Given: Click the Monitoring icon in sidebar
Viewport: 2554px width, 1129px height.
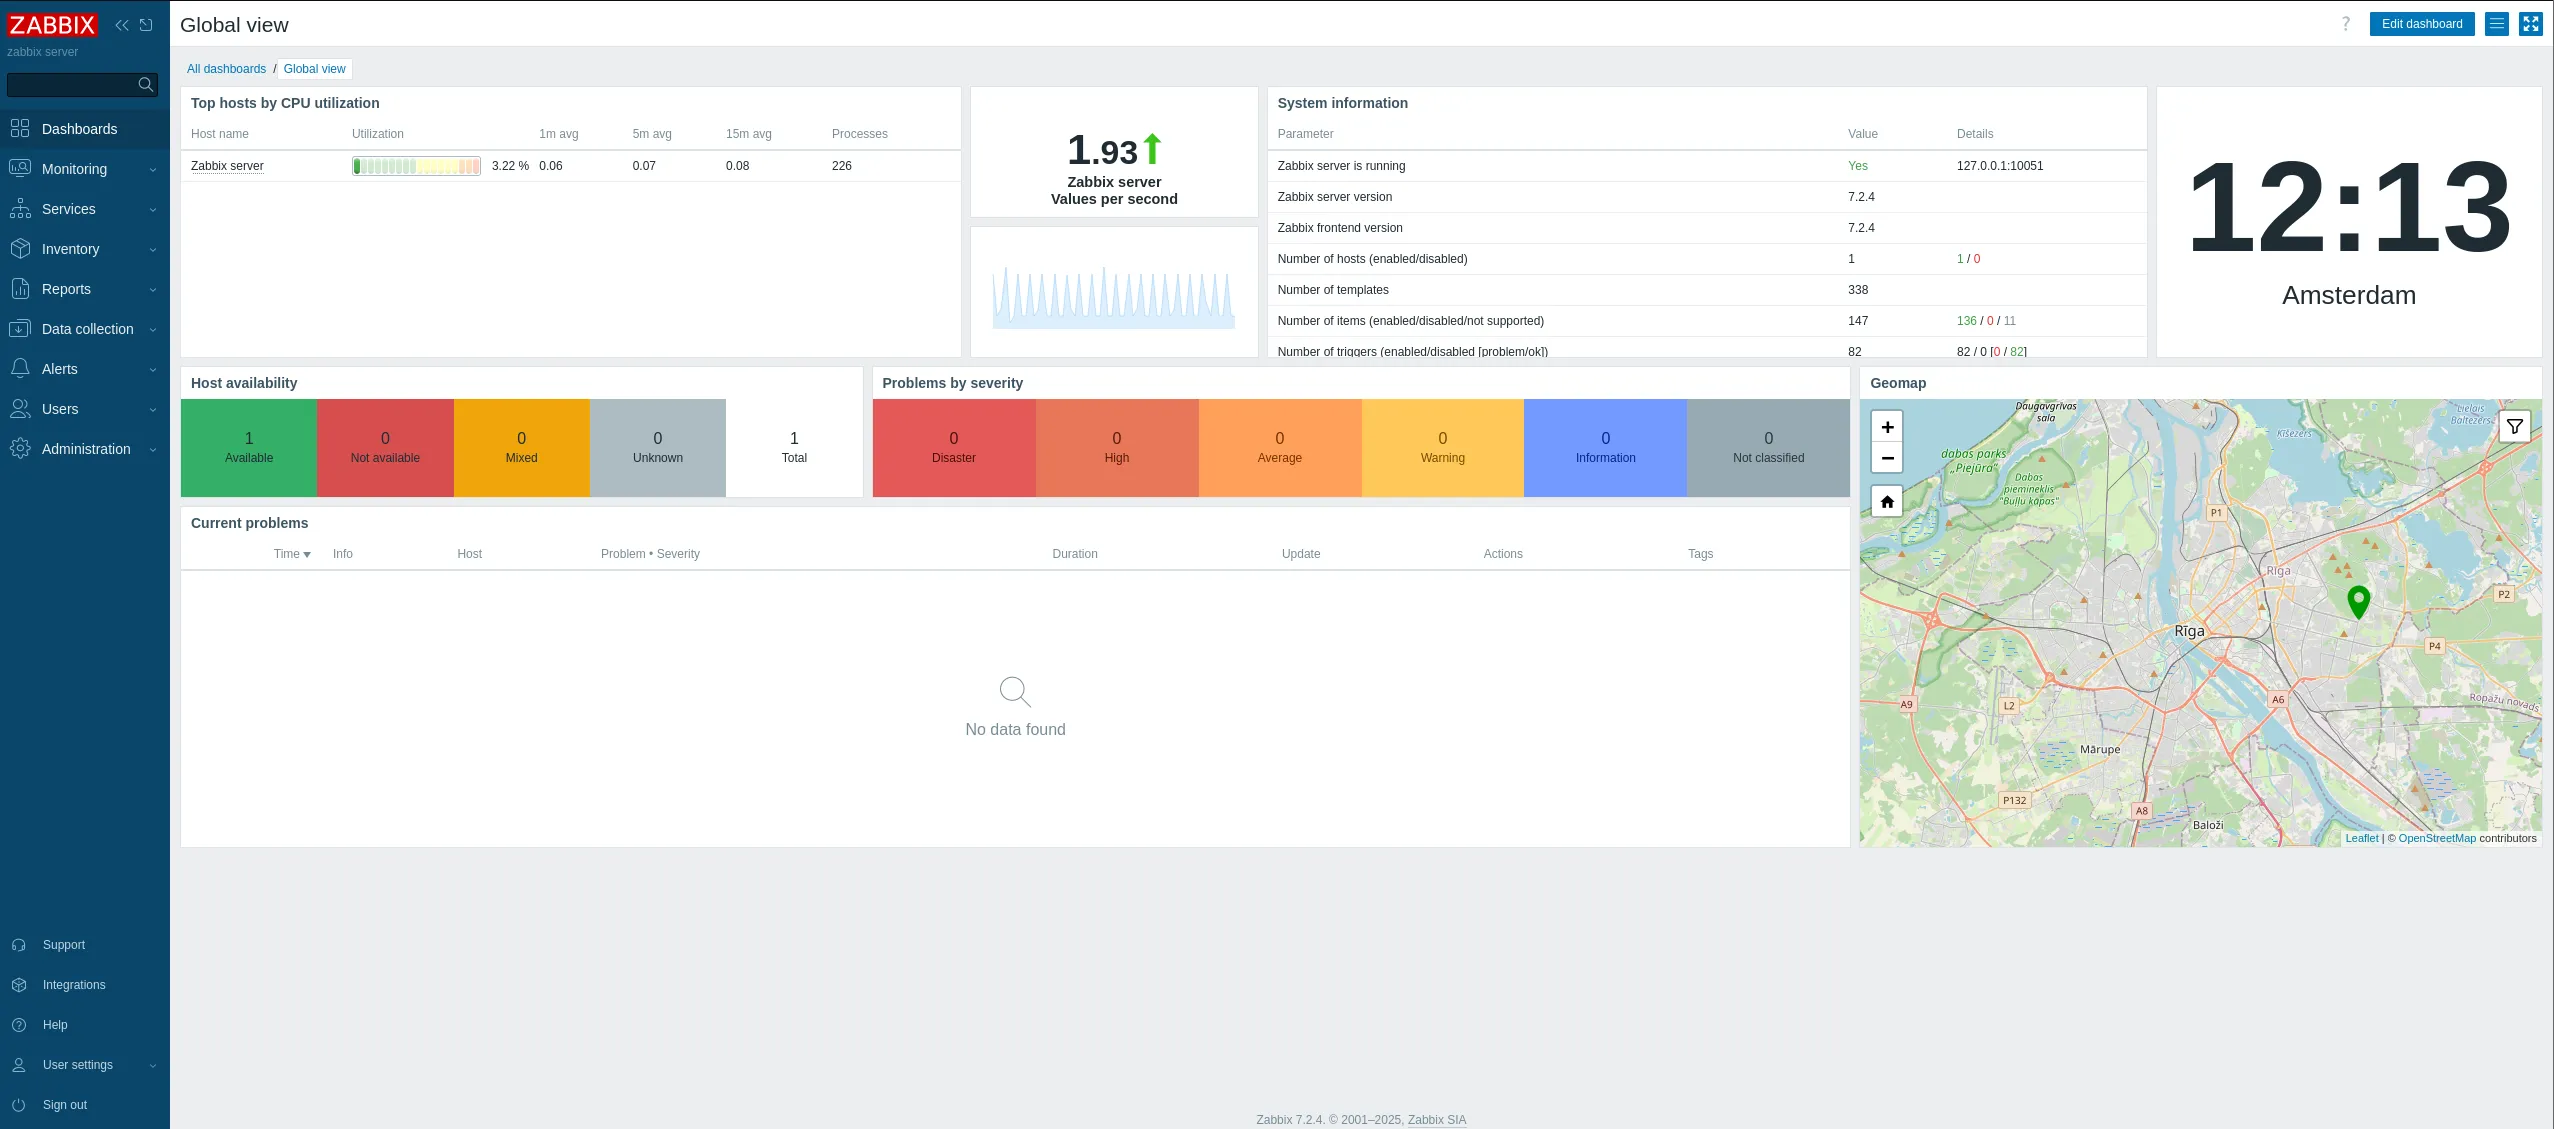Looking at the screenshot, I should pyautogui.click(x=20, y=168).
